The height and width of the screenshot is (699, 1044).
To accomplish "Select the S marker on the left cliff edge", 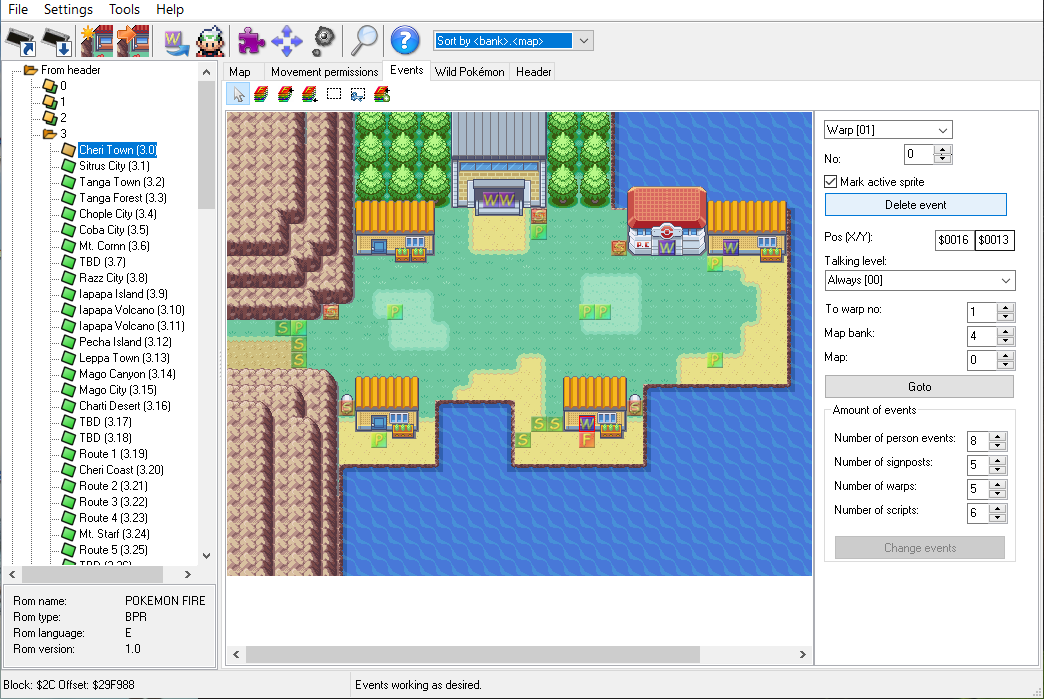I will click(x=331, y=311).
